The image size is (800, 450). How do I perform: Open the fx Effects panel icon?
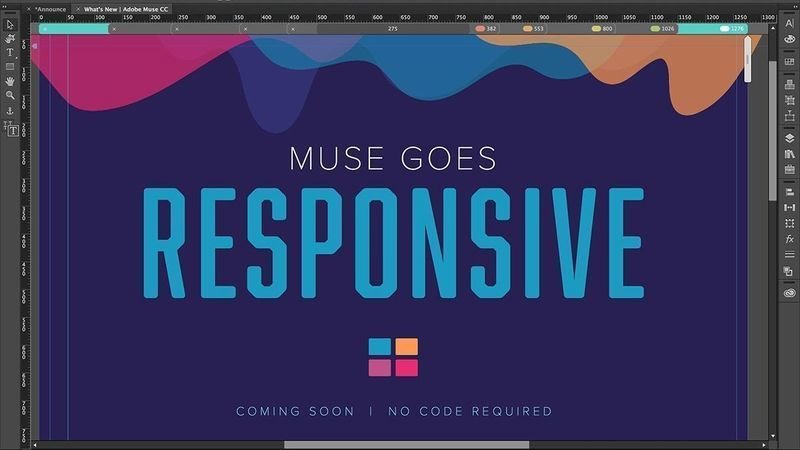click(789, 239)
